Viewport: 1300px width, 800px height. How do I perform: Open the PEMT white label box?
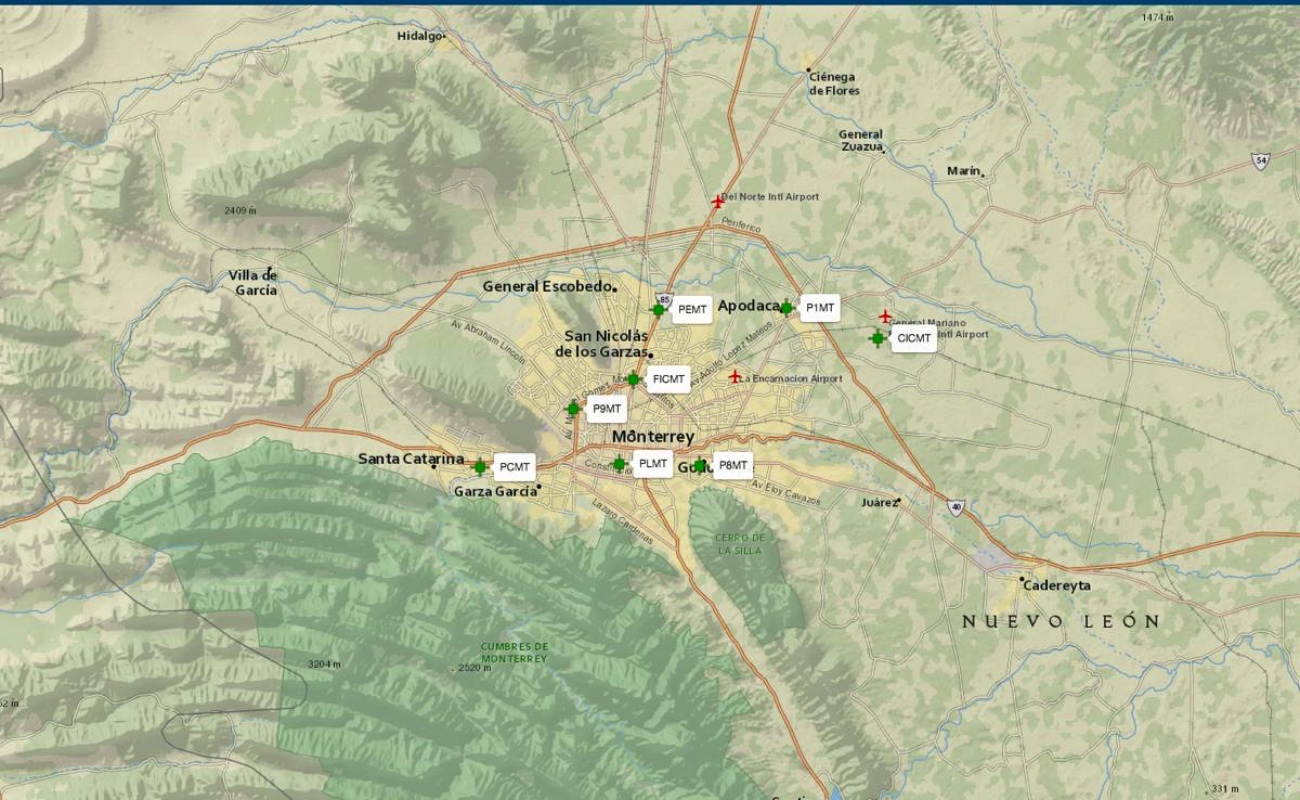692,310
